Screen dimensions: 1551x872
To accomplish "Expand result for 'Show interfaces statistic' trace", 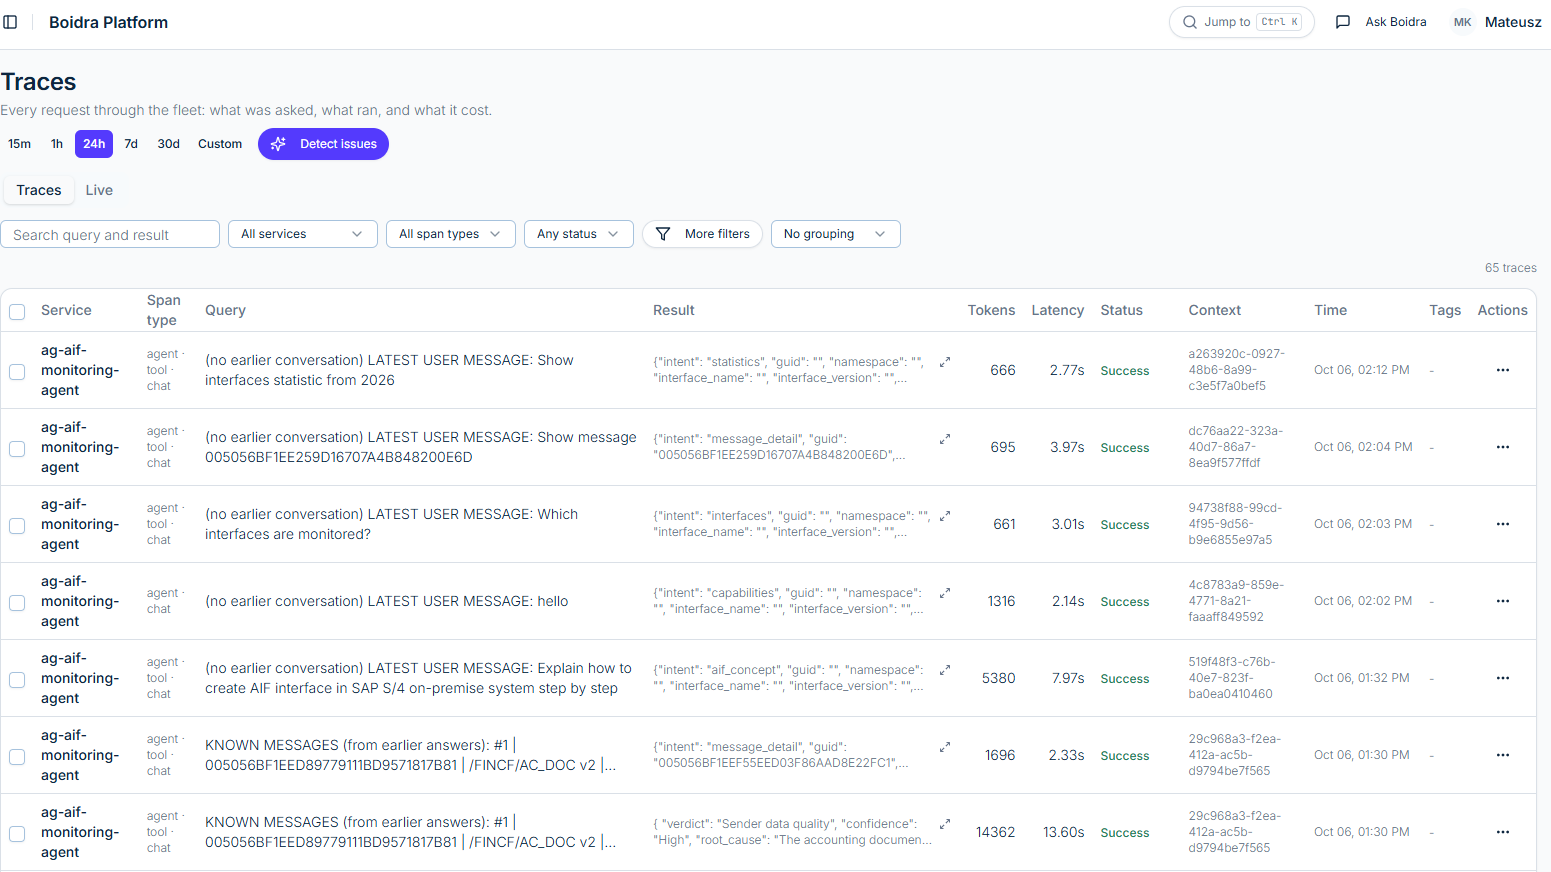I will (x=945, y=362).
